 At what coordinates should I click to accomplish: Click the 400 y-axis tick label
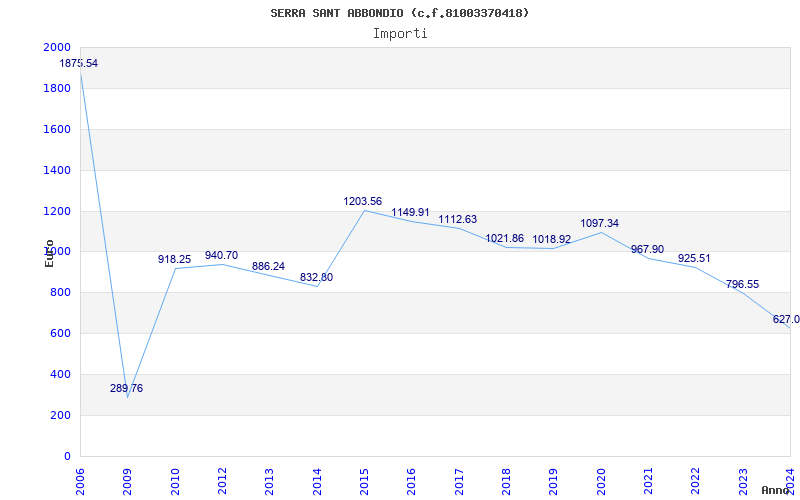tap(61, 374)
